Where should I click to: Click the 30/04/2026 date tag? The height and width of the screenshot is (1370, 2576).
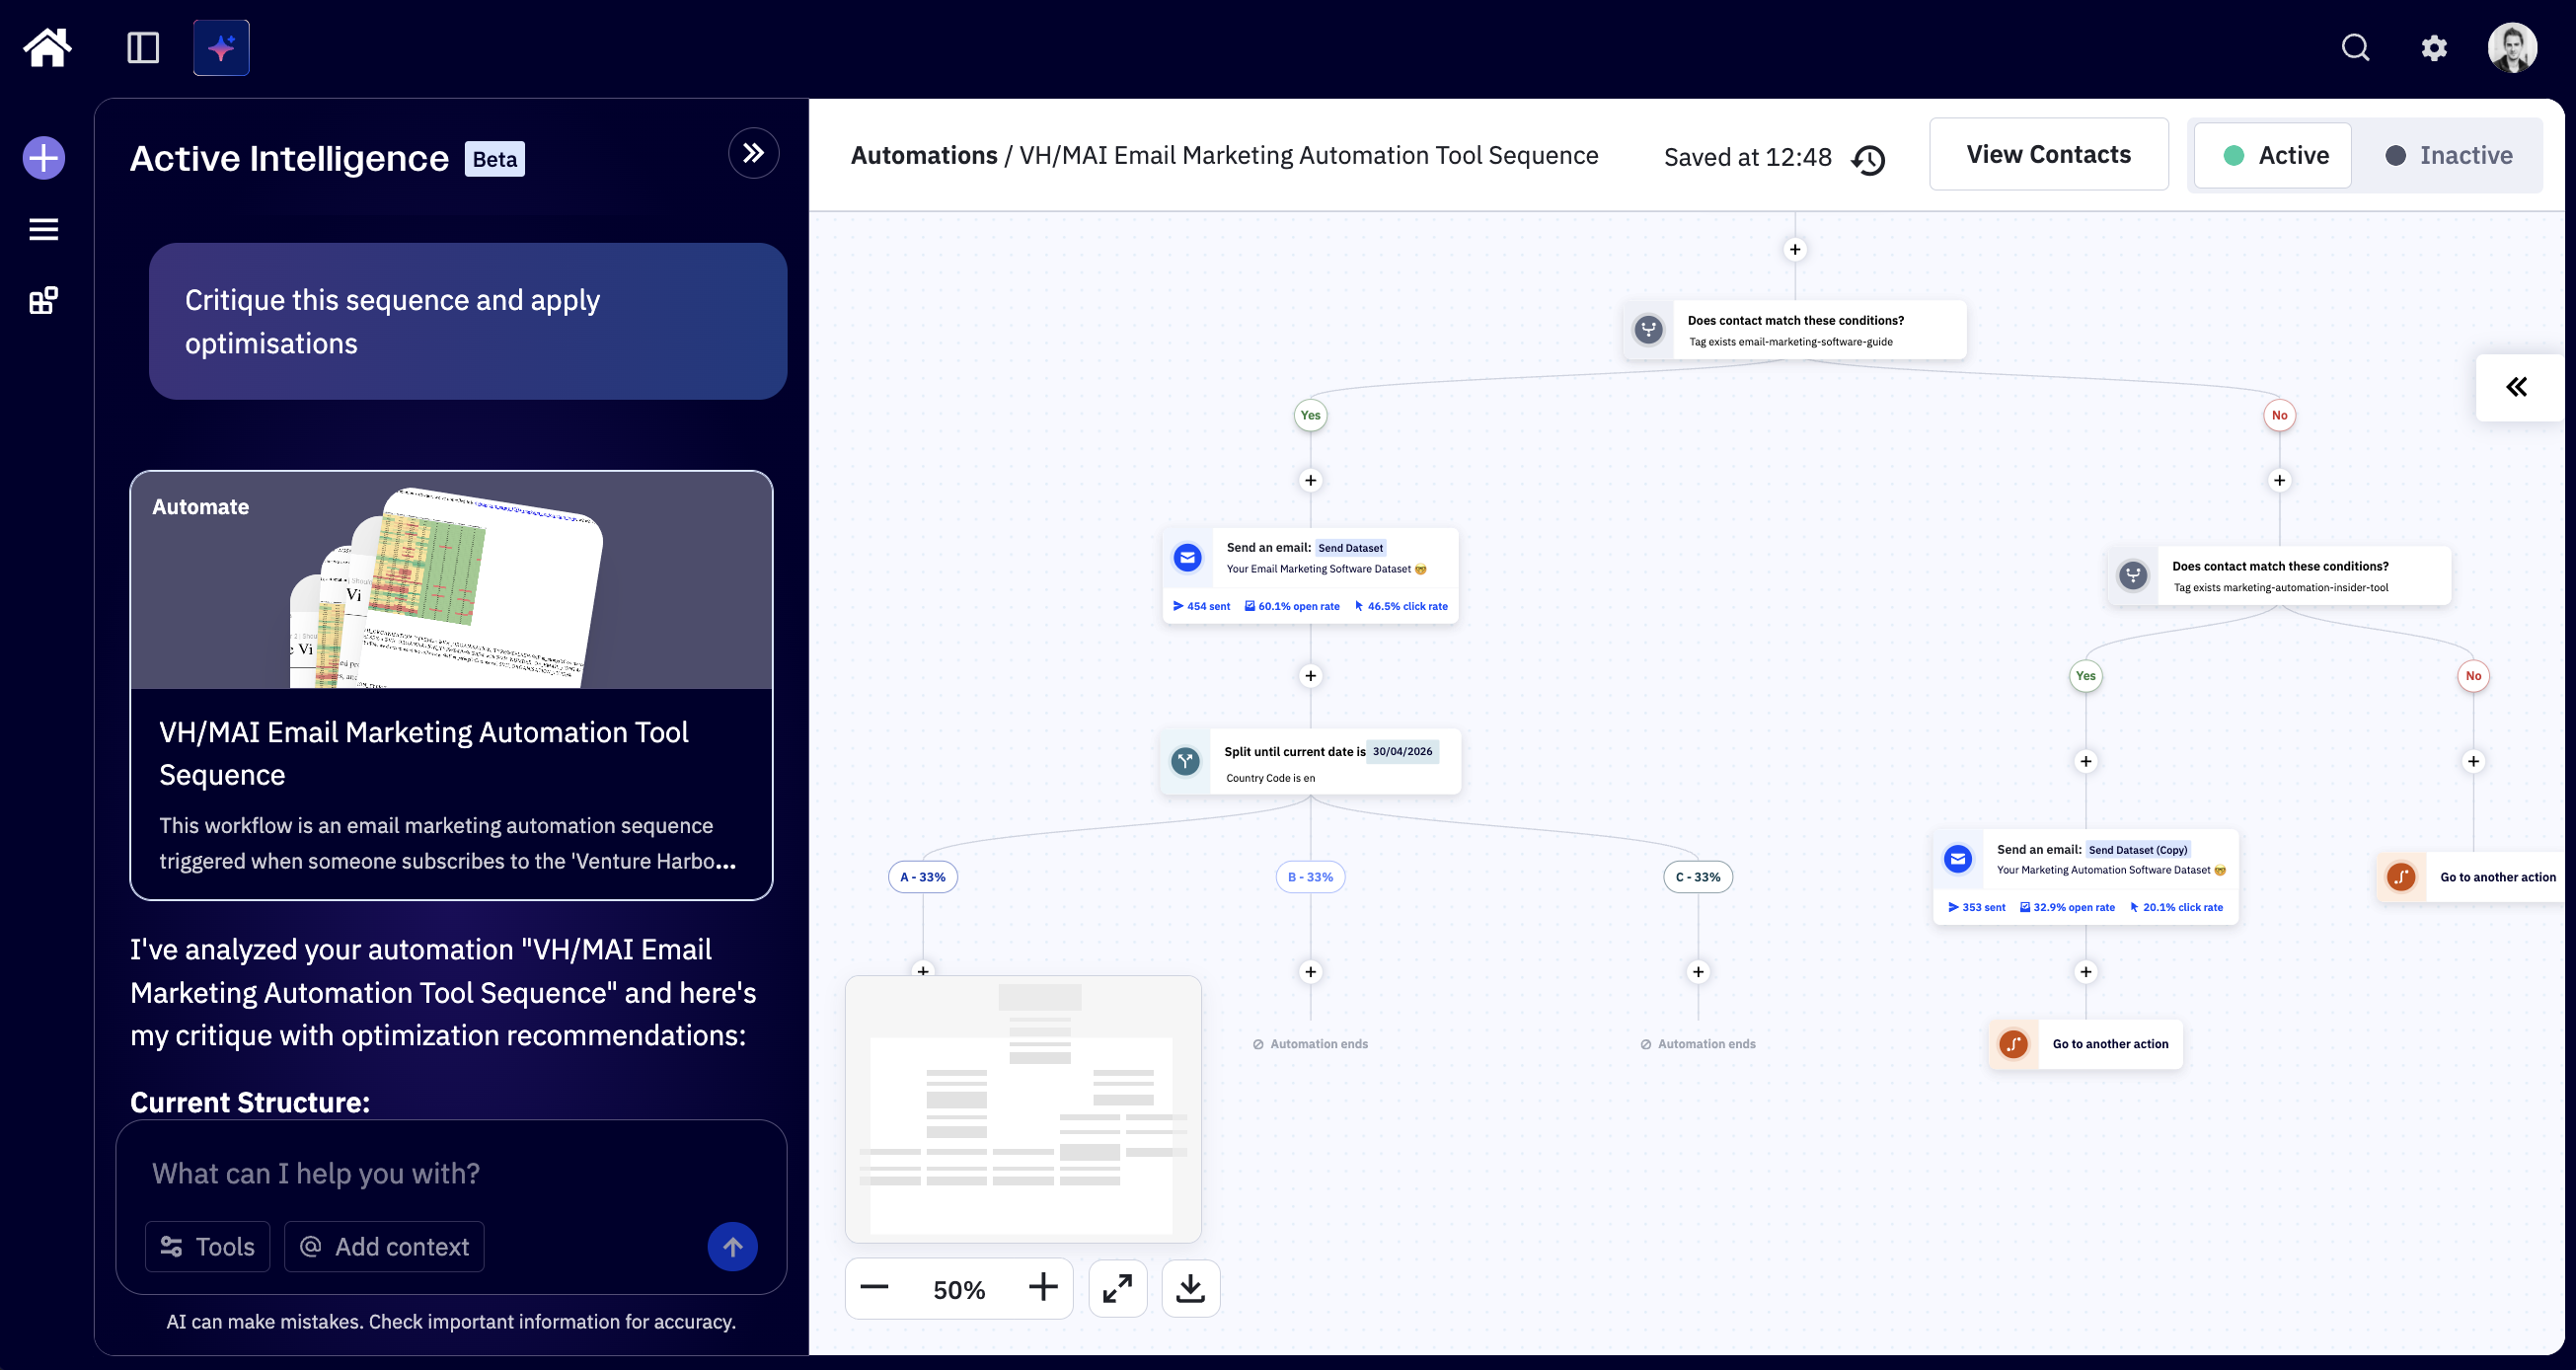pyautogui.click(x=1402, y=751)
